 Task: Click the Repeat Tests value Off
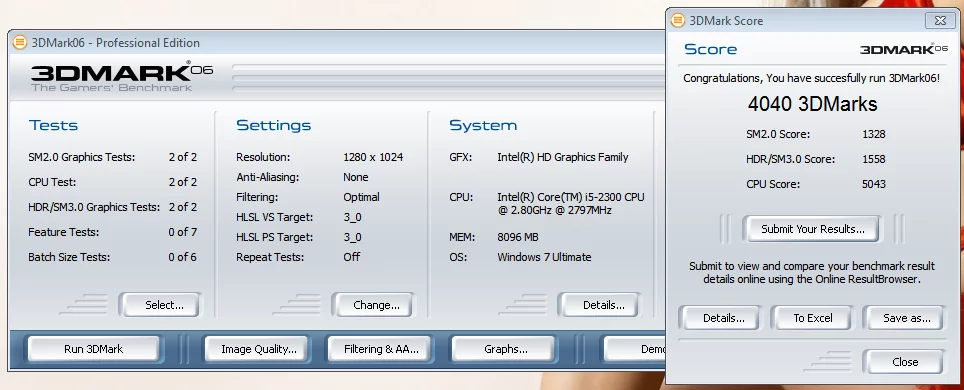tap(352, 257)
